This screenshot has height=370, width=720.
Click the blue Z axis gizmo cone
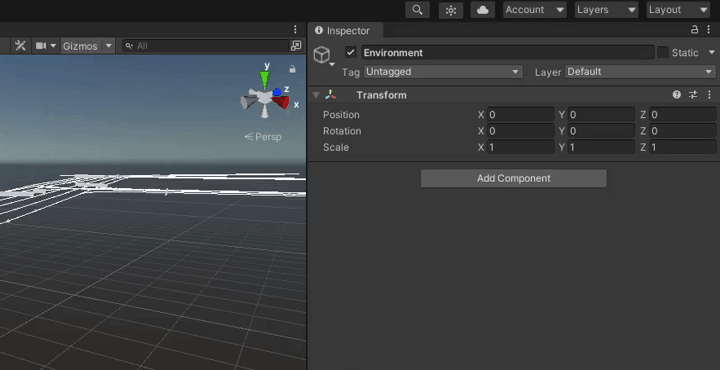pyautogui.click(x=277, y=92)
